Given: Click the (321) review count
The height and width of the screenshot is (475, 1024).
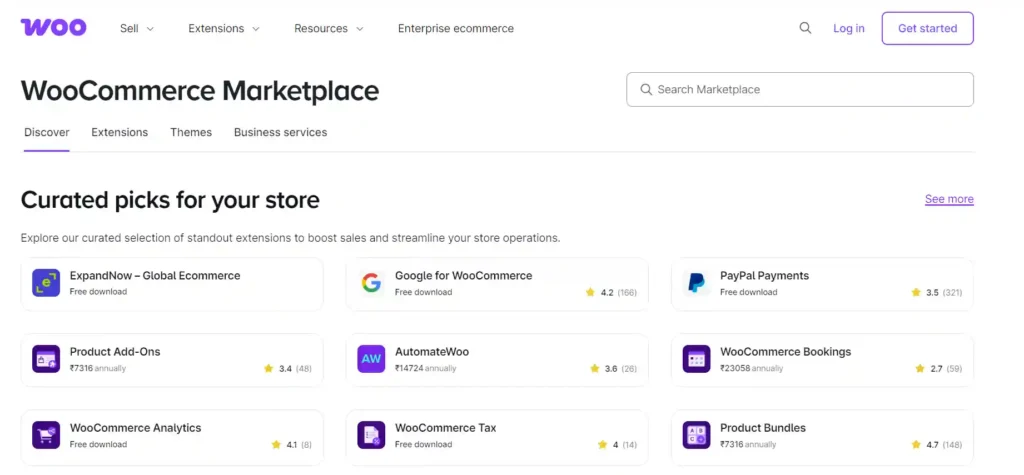Looking at the screenshot, I should (952, 293).
